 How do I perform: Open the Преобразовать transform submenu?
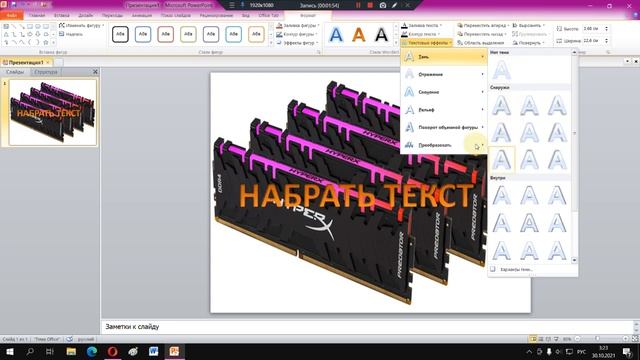pos(444,145)
